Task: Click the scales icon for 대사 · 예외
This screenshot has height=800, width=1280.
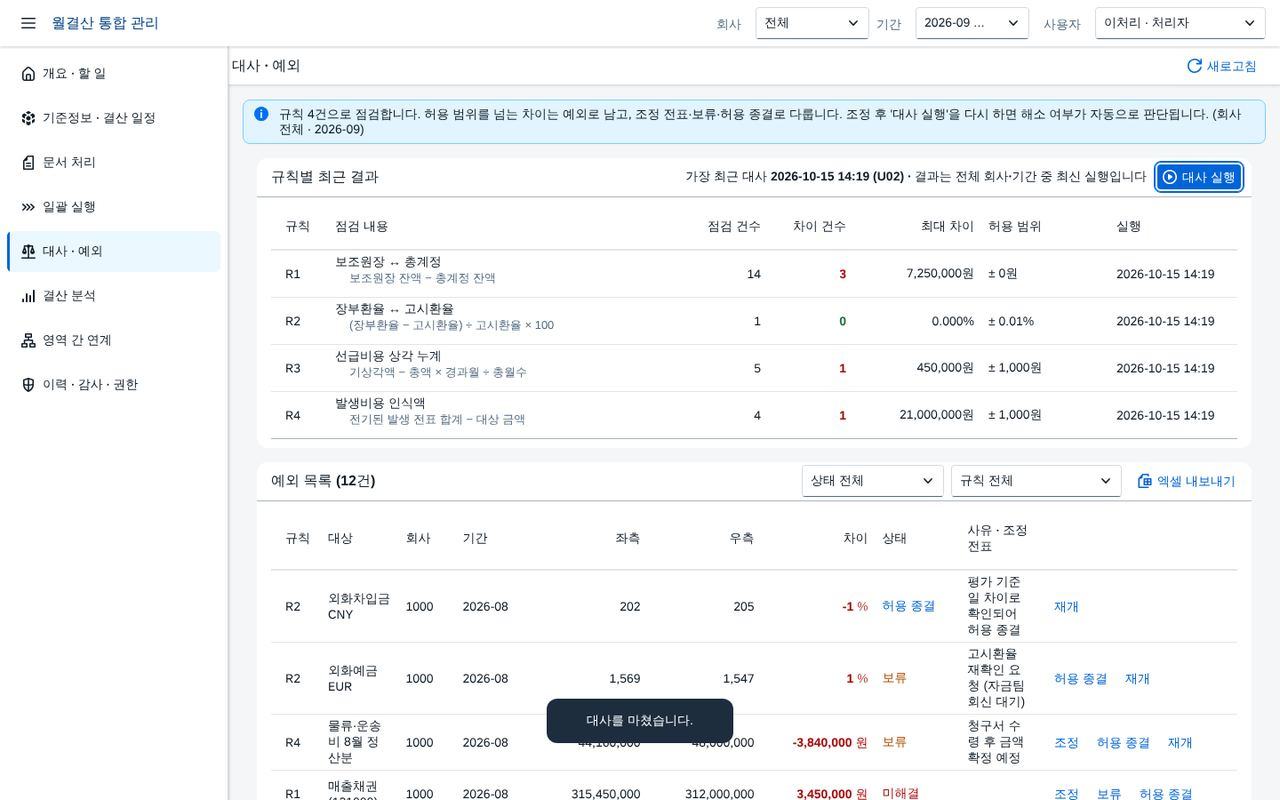Action: click(x=28, y=251)
